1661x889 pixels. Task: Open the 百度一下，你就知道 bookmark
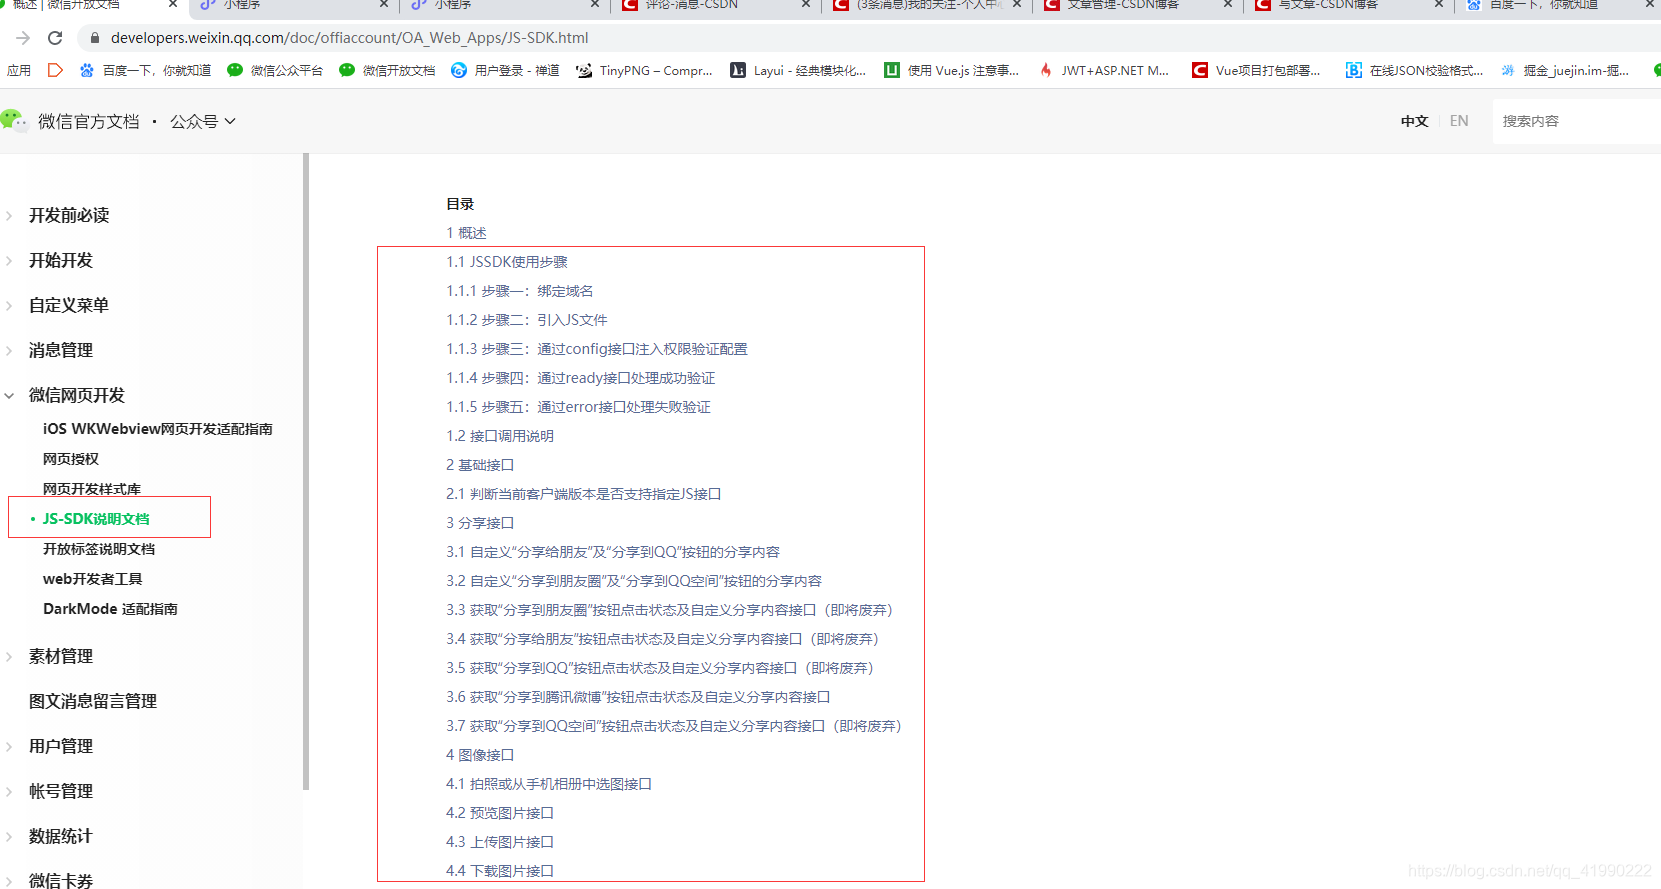pos(145,71)
